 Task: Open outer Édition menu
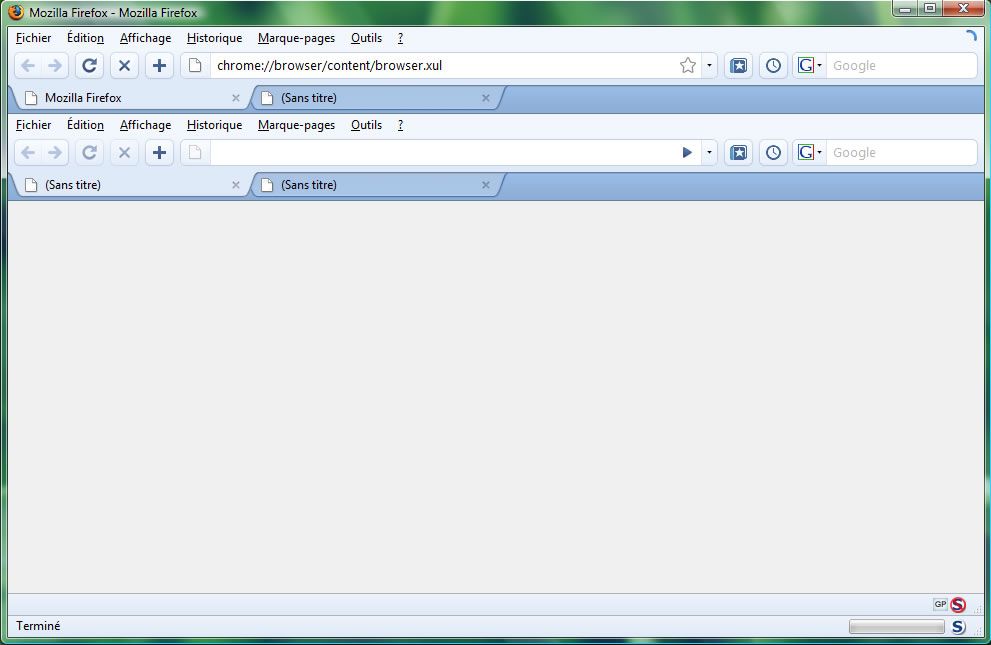click(85, 38)
